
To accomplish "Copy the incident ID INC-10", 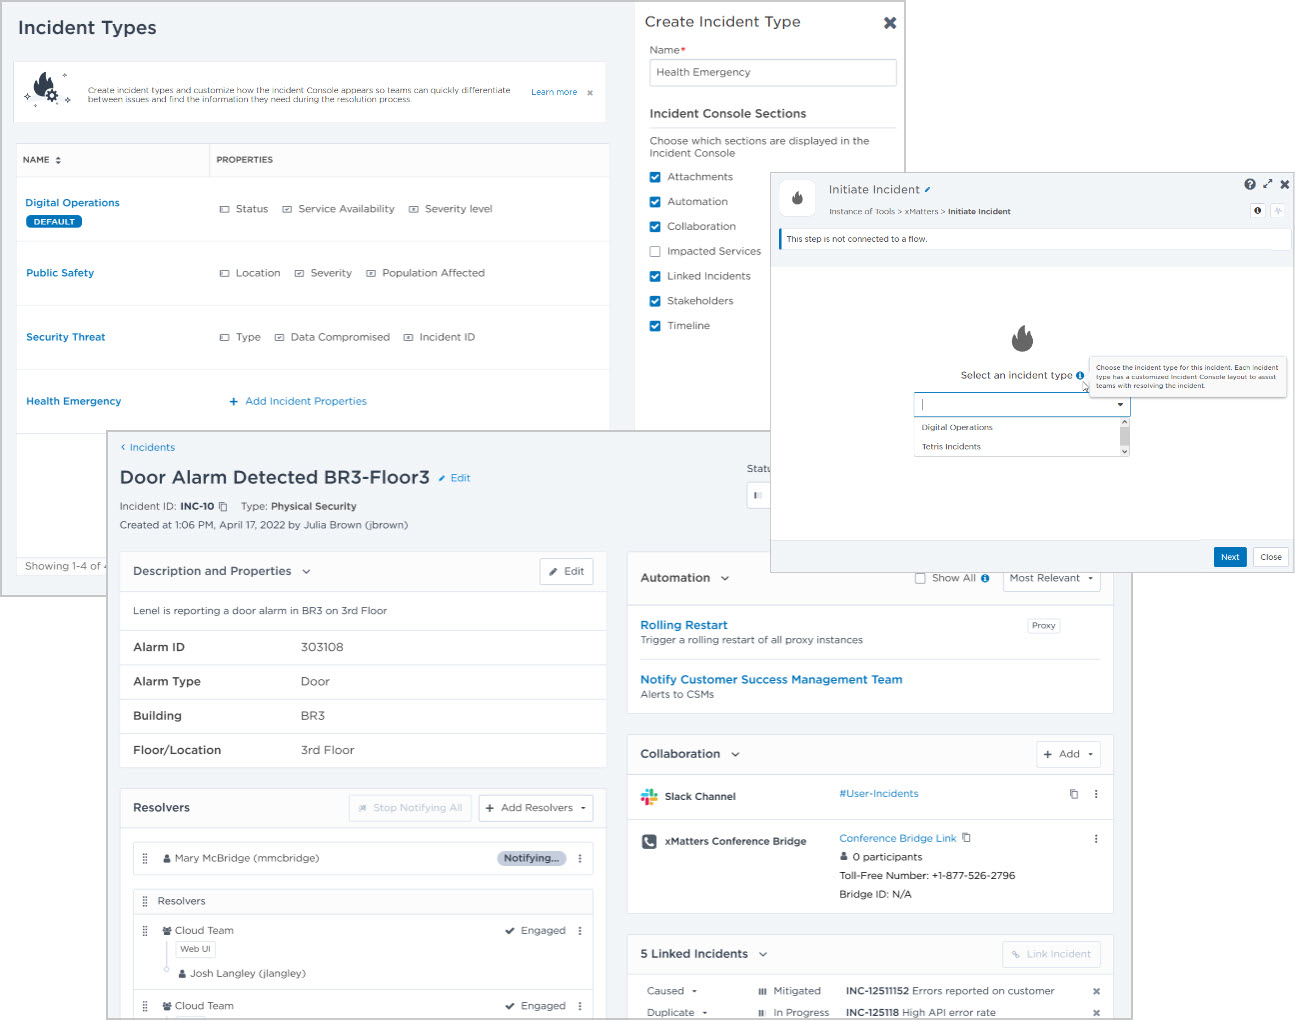I will [223, 507].
